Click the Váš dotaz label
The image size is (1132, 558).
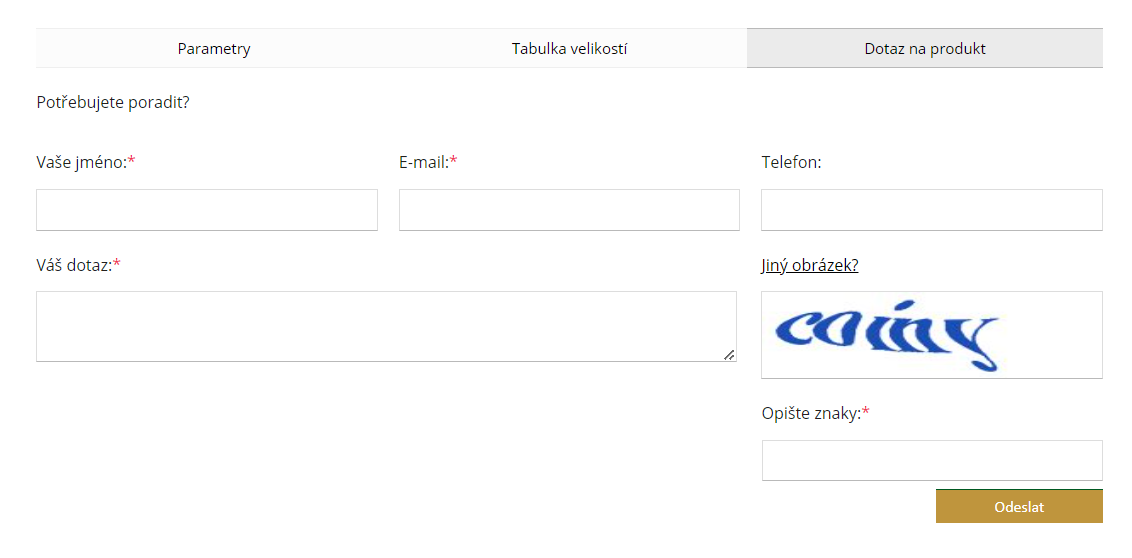click(73, 265)
